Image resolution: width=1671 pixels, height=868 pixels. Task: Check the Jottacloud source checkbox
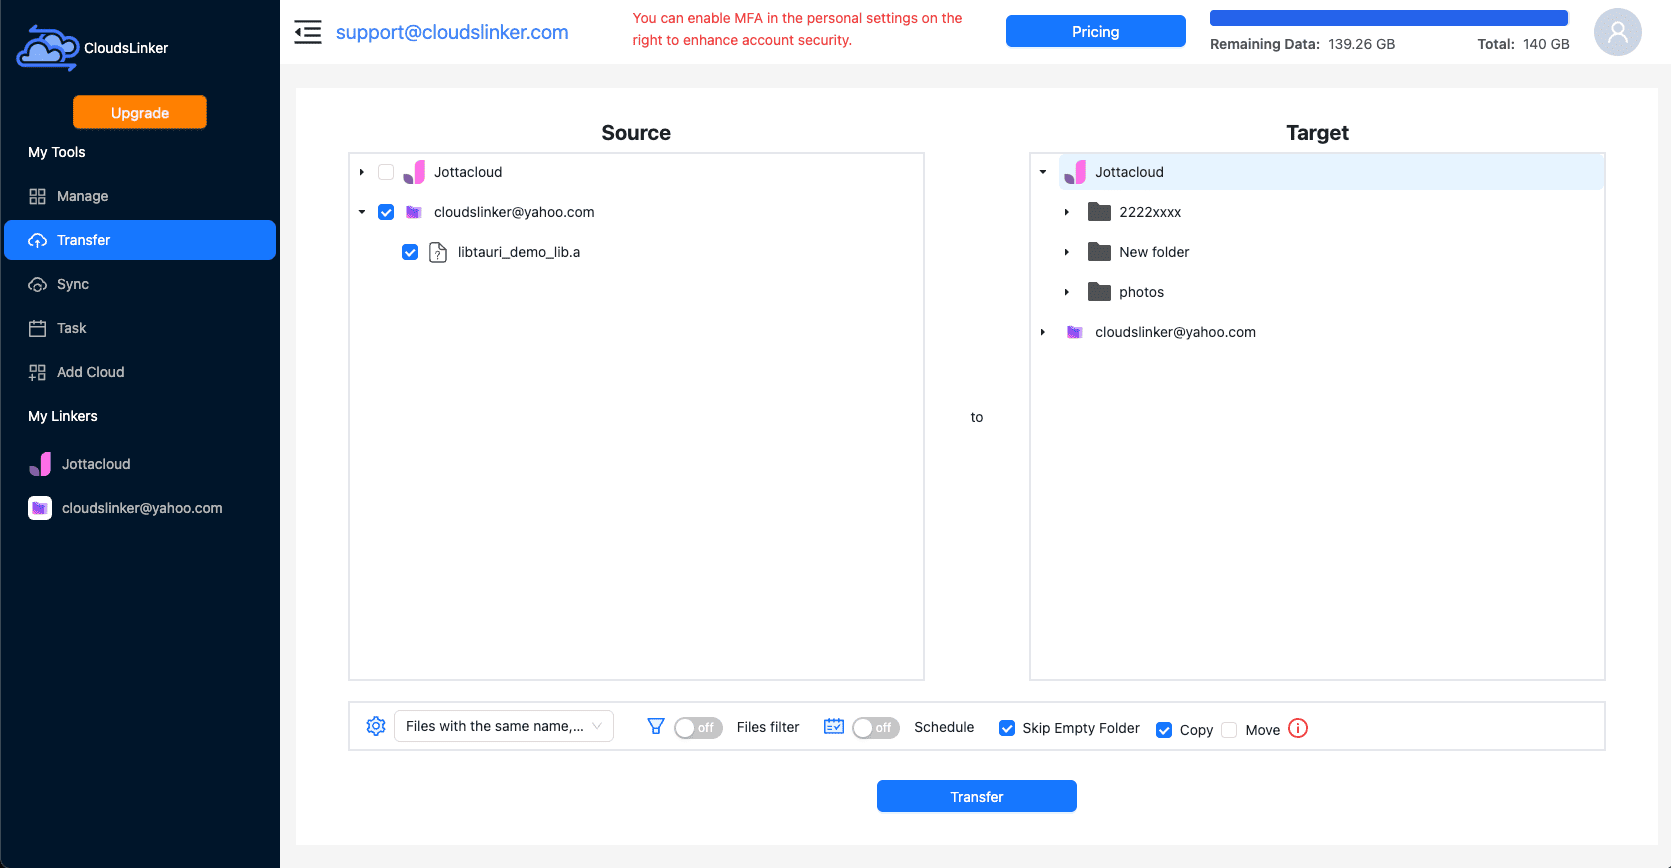click(x=386, y=172)
